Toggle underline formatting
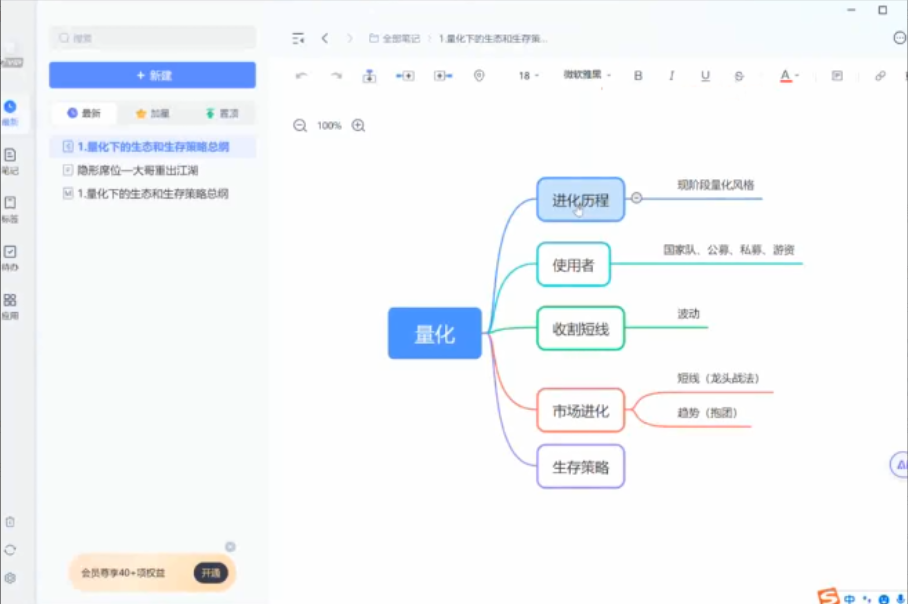This screenshot has height=604, width=908. [705, 76]
